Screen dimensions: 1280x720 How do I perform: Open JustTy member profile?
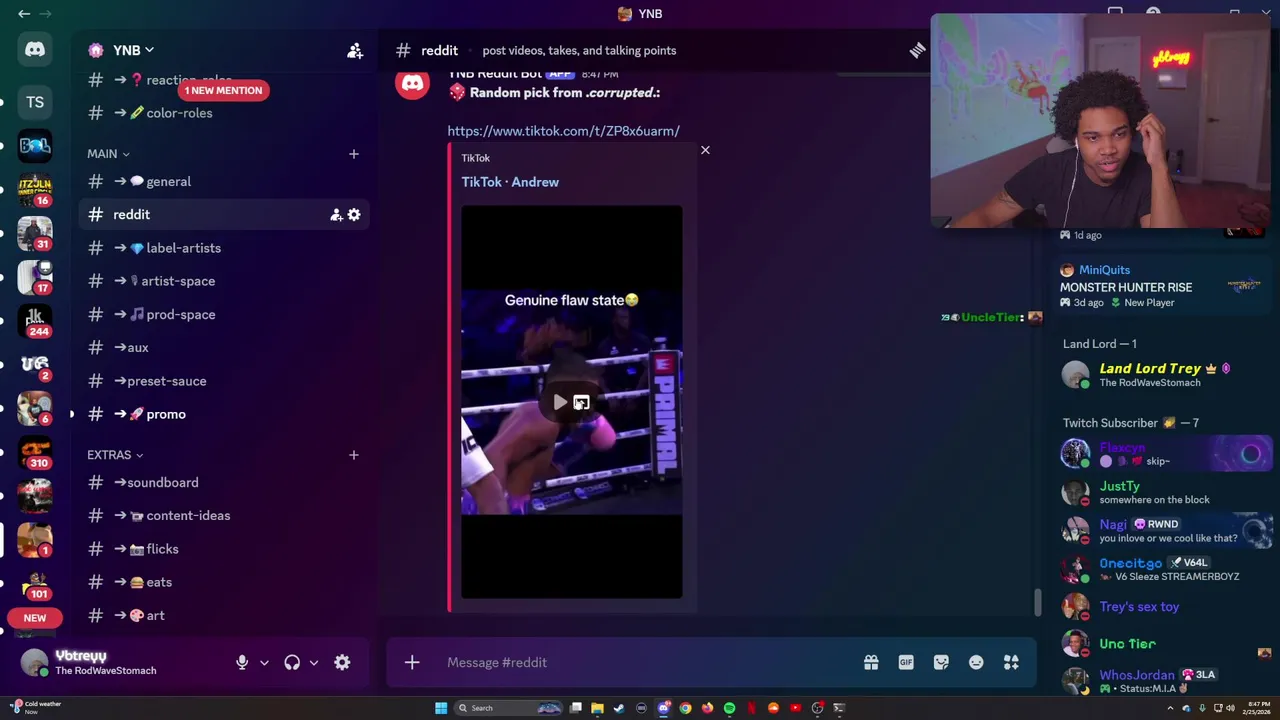coord(1165,492)
